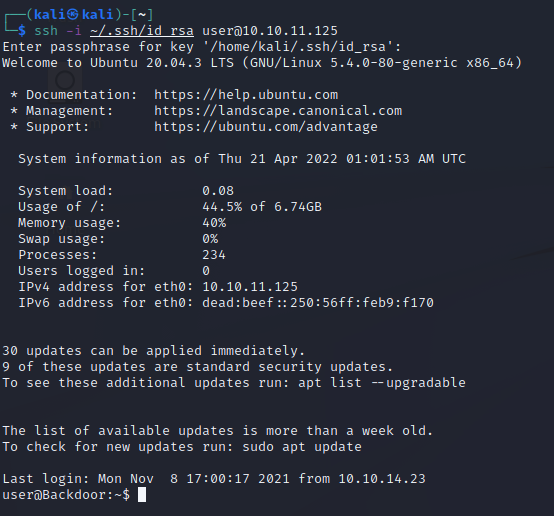554x516 pixels.
Task: Click the last login IP 10.10.14.23
Action: 382,479
